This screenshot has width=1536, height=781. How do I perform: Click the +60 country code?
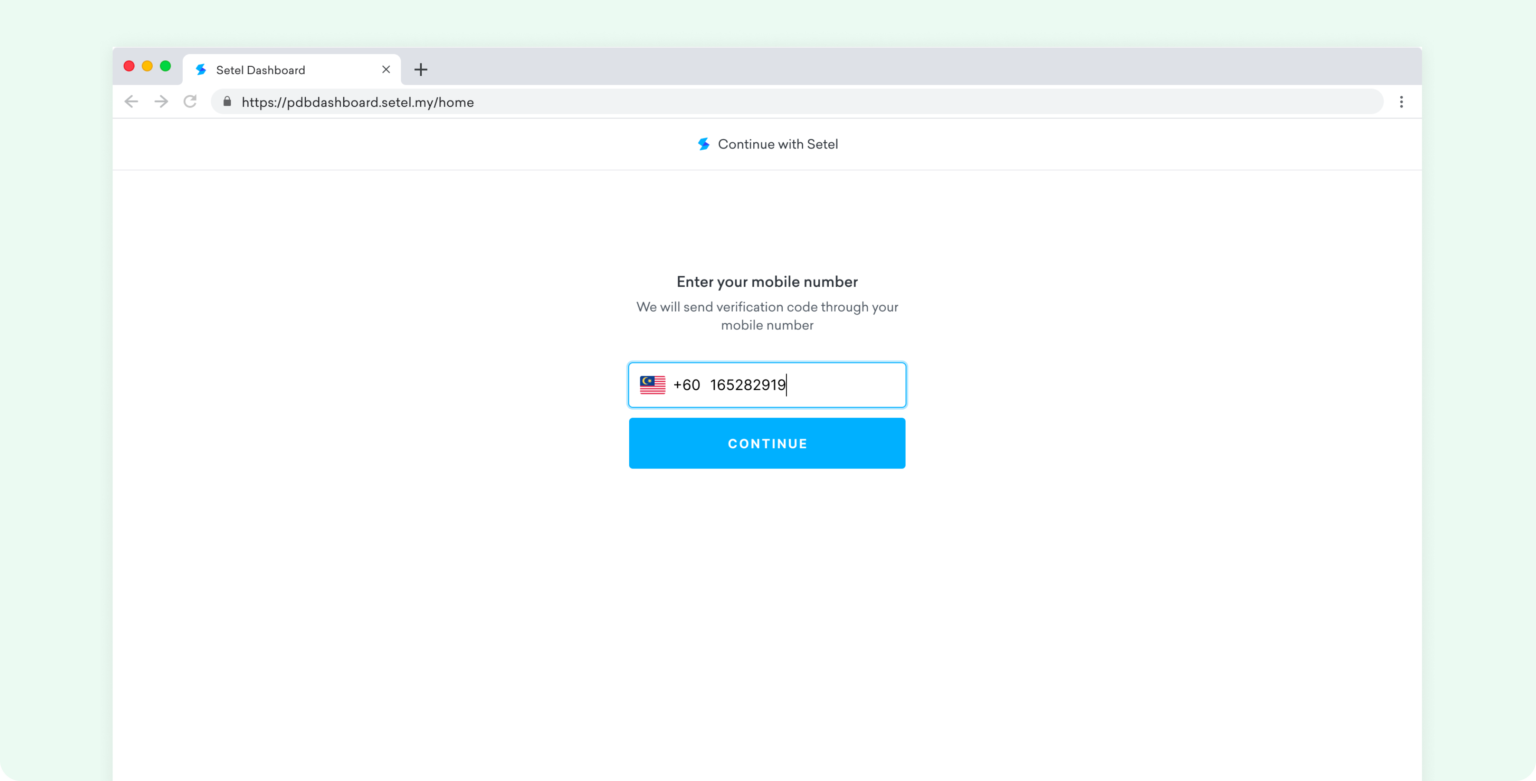pyautogui.click(x=687, y=385)
